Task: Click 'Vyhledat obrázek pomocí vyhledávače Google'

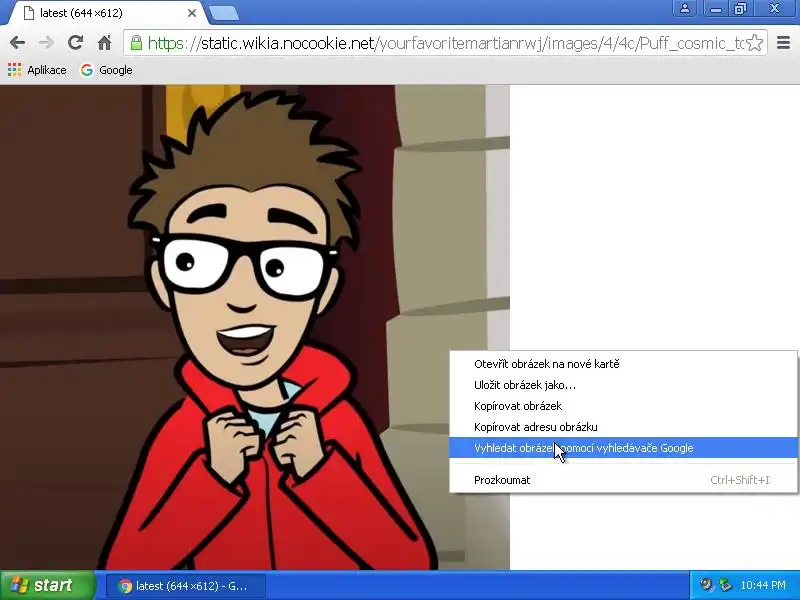Action: [623, 447]
